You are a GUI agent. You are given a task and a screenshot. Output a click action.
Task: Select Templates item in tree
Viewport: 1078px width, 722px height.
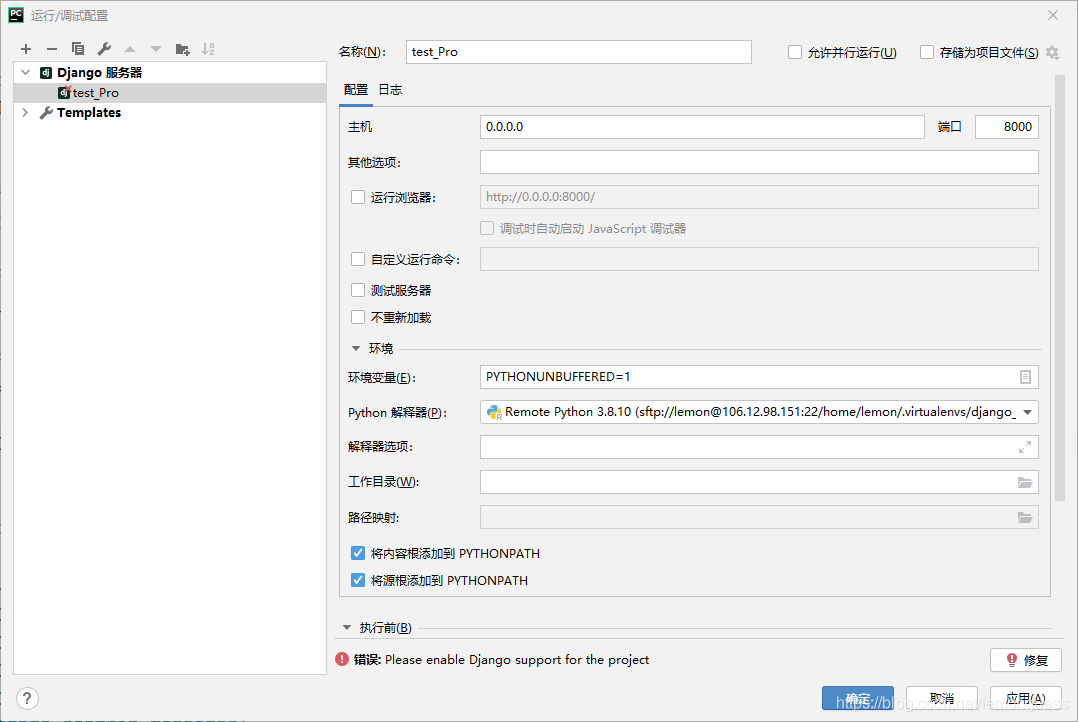[x=89, y=112]
